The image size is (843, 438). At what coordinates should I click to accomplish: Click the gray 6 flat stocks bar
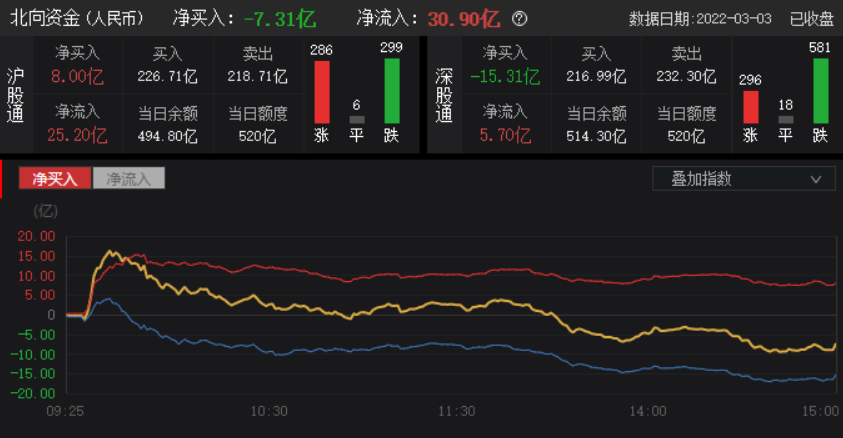(x=357, y=119)
